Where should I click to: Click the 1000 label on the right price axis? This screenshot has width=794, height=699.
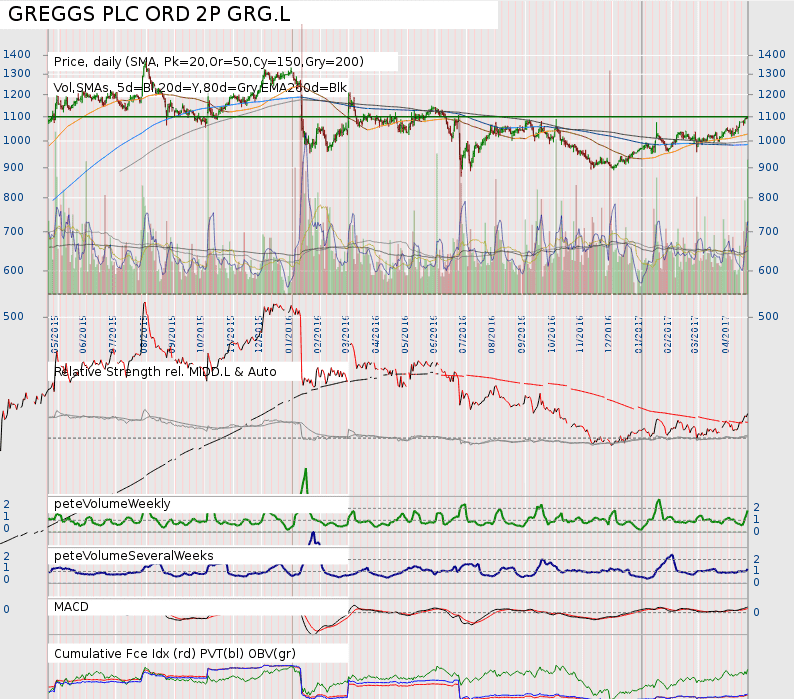click(x=771, y=140)
